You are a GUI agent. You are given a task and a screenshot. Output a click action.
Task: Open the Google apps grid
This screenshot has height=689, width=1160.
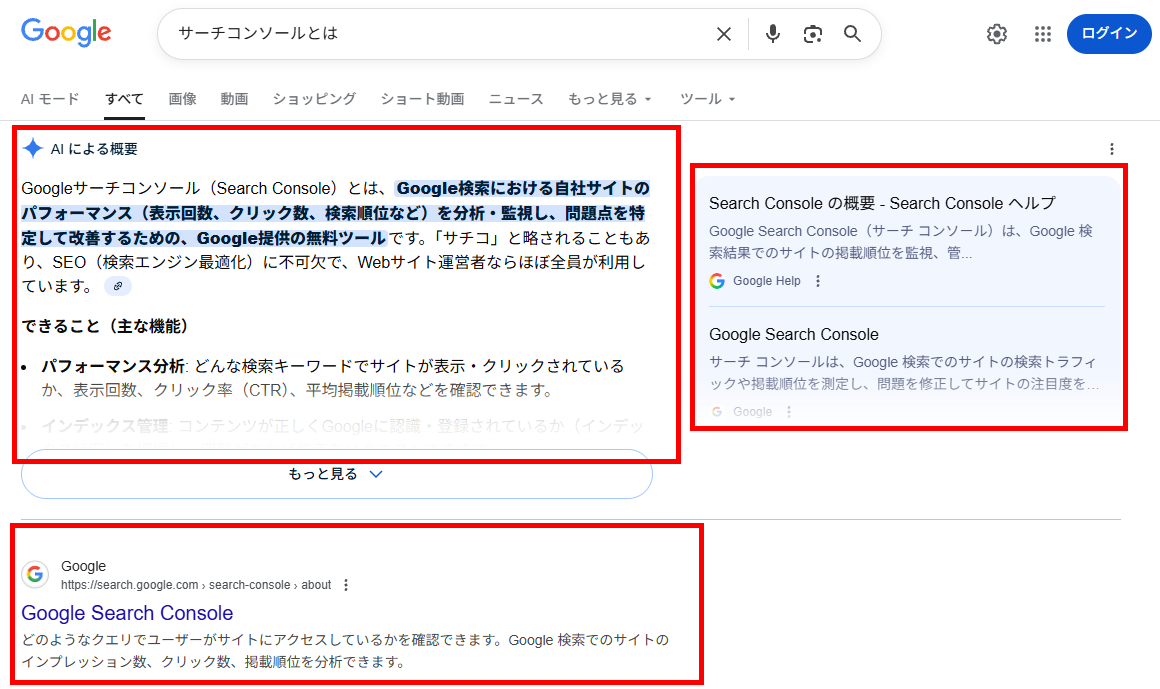[1043, 33]
